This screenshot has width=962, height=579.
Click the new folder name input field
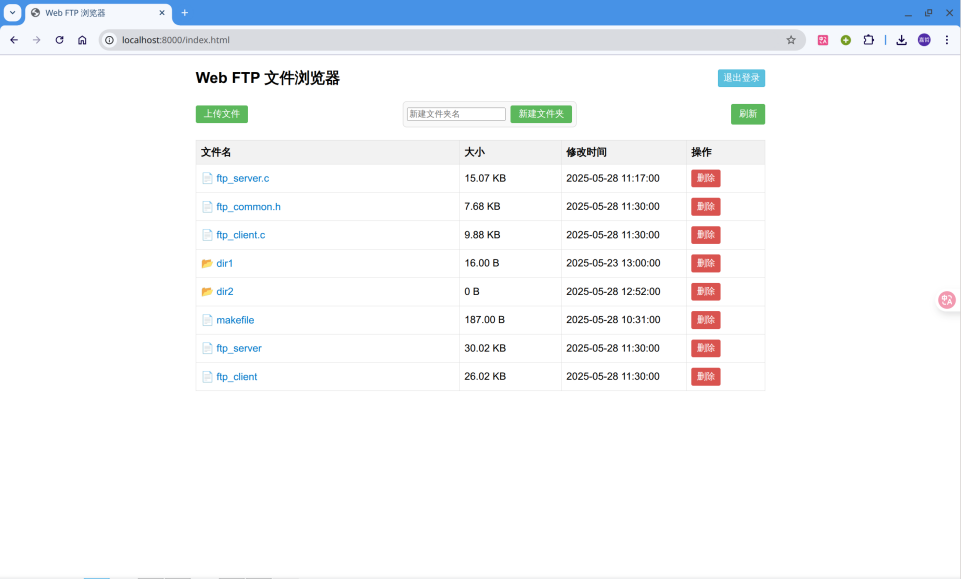click(x=455, y=113)
